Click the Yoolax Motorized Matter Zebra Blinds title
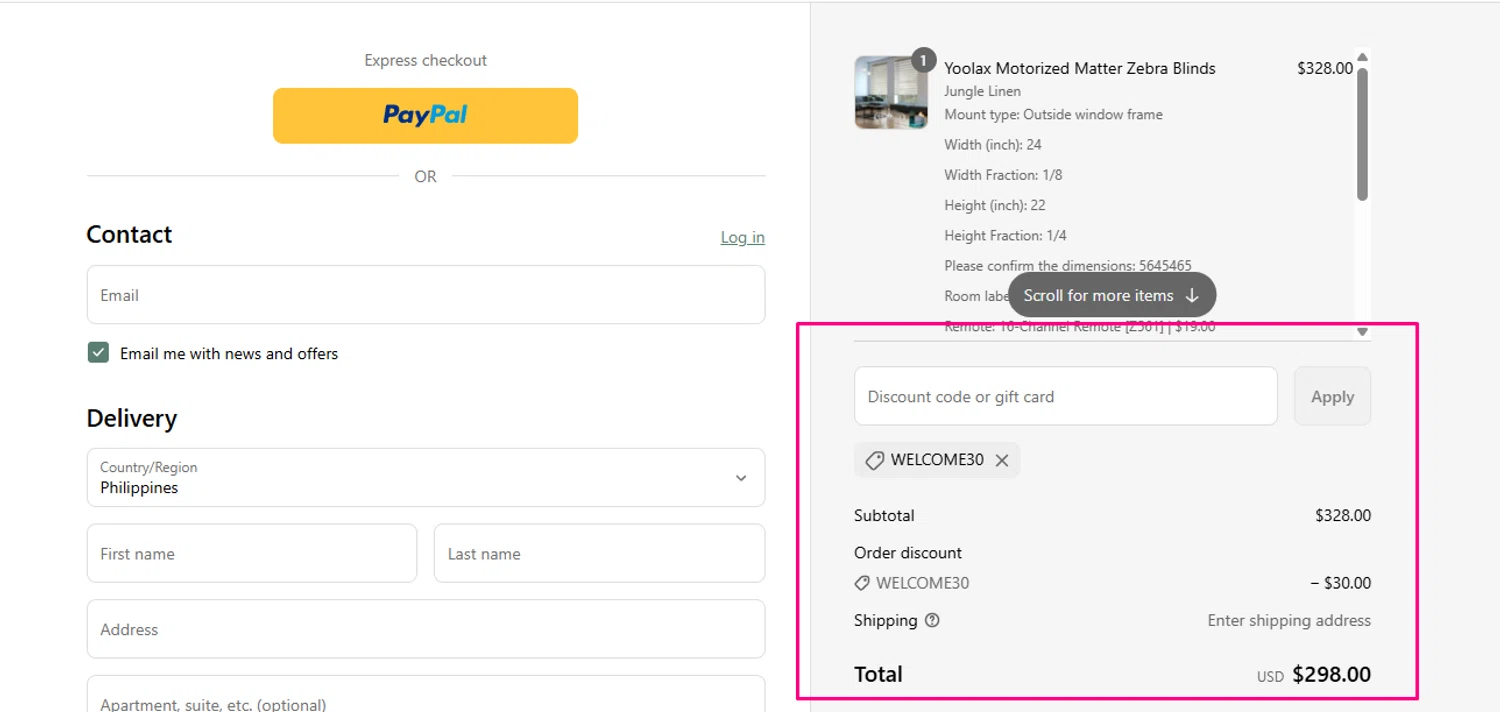 pyautogui.click(x=1080, y=68)
